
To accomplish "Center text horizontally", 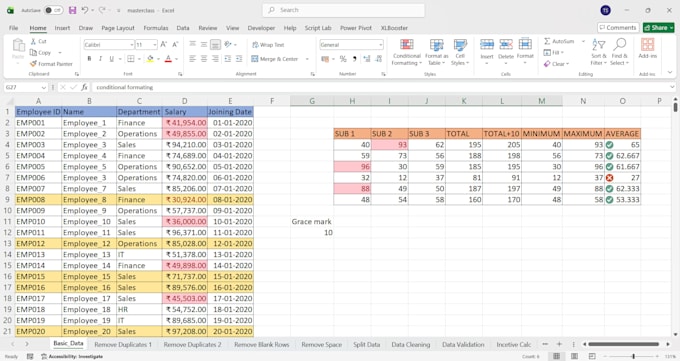I will 204,59.
